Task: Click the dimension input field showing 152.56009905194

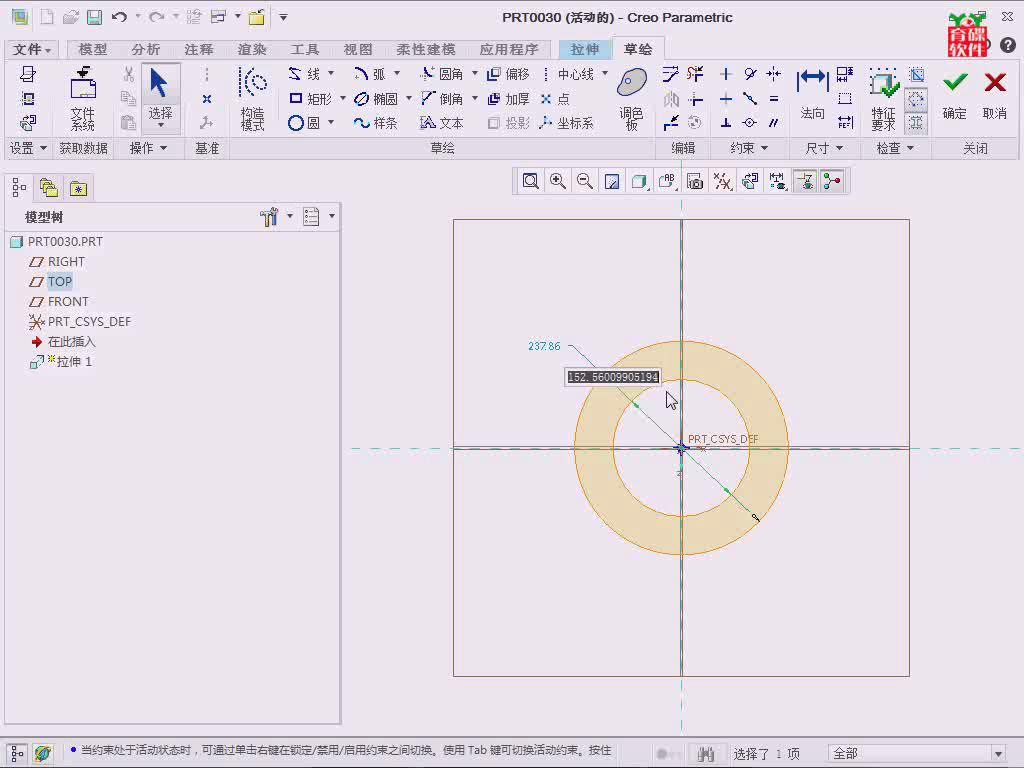Action: click(x=613, y=377)
